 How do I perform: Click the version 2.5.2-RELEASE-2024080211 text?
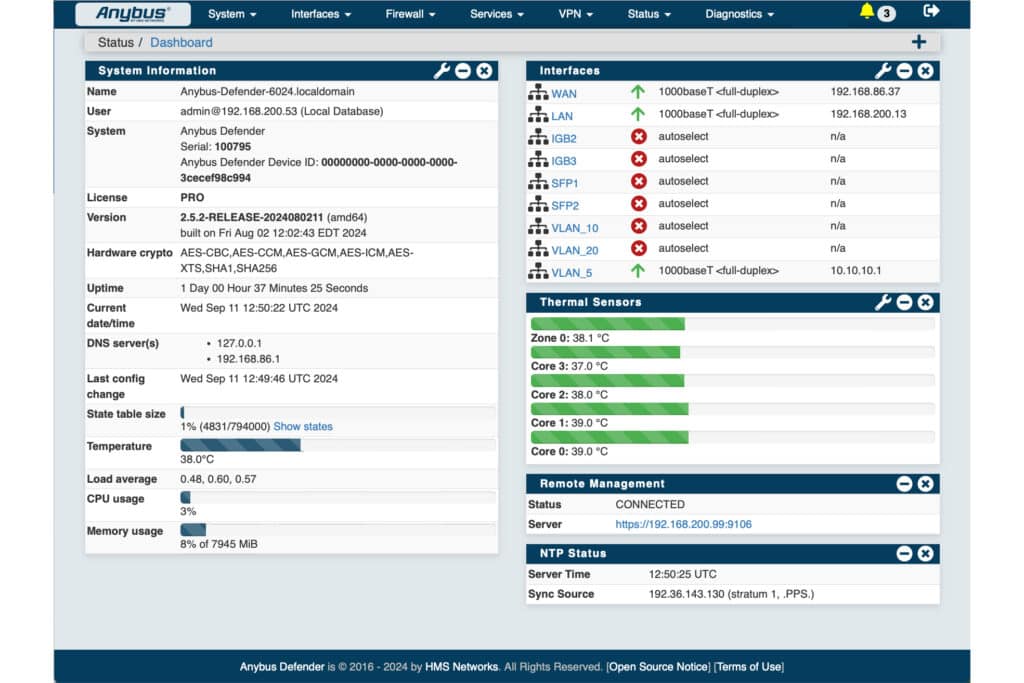251,217
